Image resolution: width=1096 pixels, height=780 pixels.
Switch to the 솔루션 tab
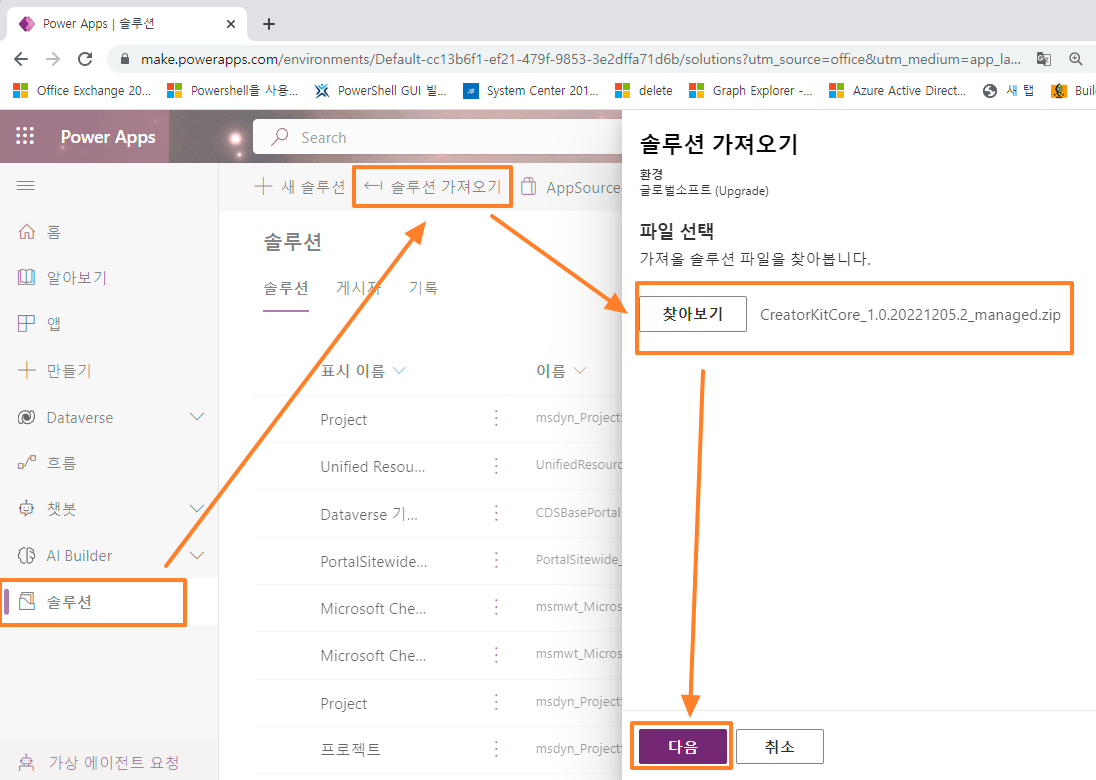point(286,288)
